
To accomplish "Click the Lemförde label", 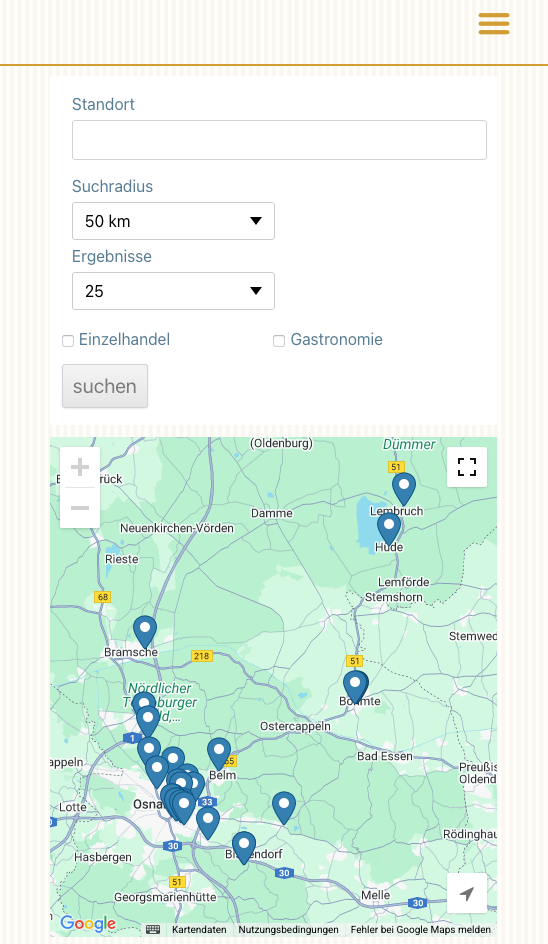I will coord(403,582).
